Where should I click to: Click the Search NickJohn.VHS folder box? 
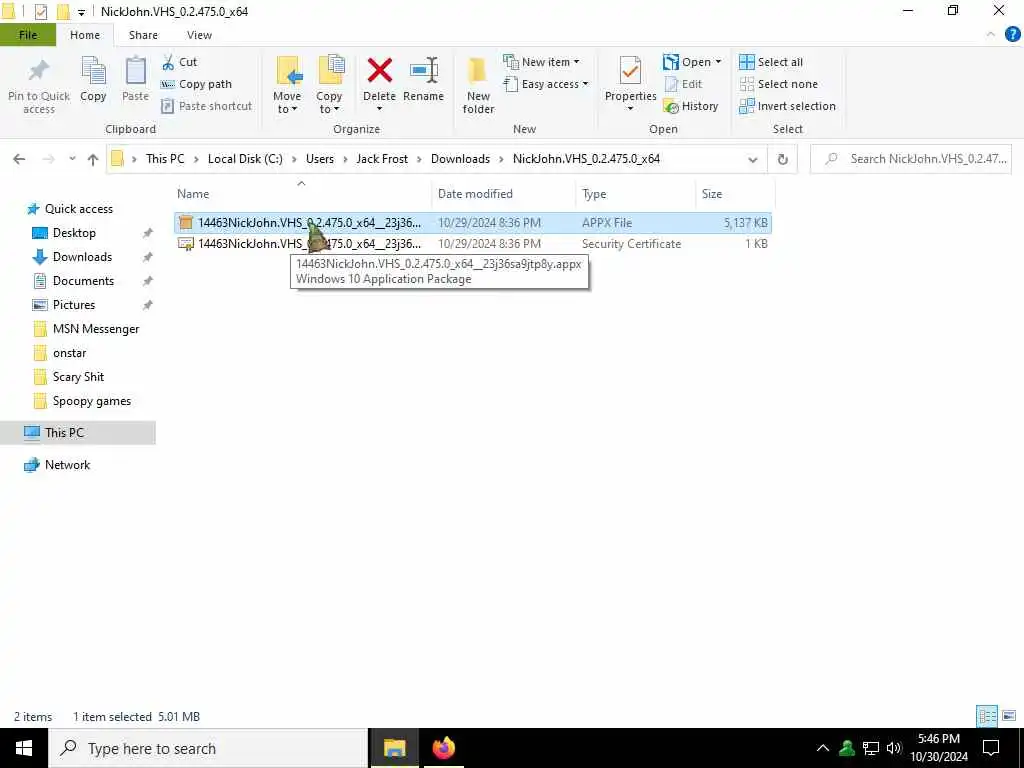pos(911,159)
